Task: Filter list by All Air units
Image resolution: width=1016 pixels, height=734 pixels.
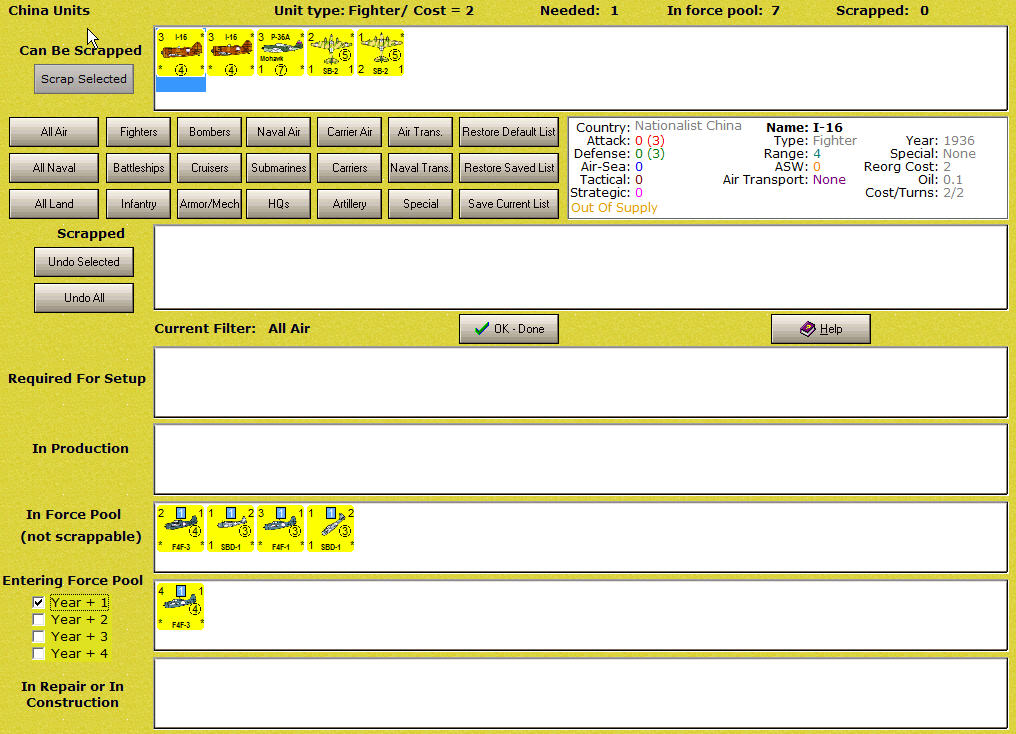Action: tap(54, 132)
